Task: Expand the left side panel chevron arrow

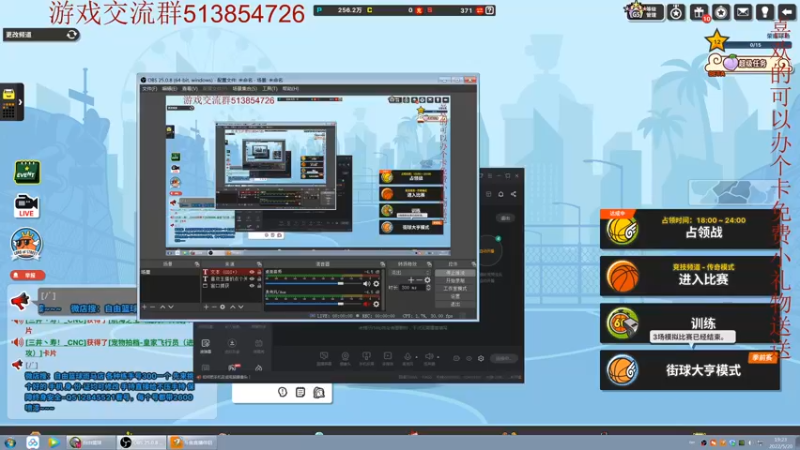Action: pyautogui.click(x=20, y=102)
